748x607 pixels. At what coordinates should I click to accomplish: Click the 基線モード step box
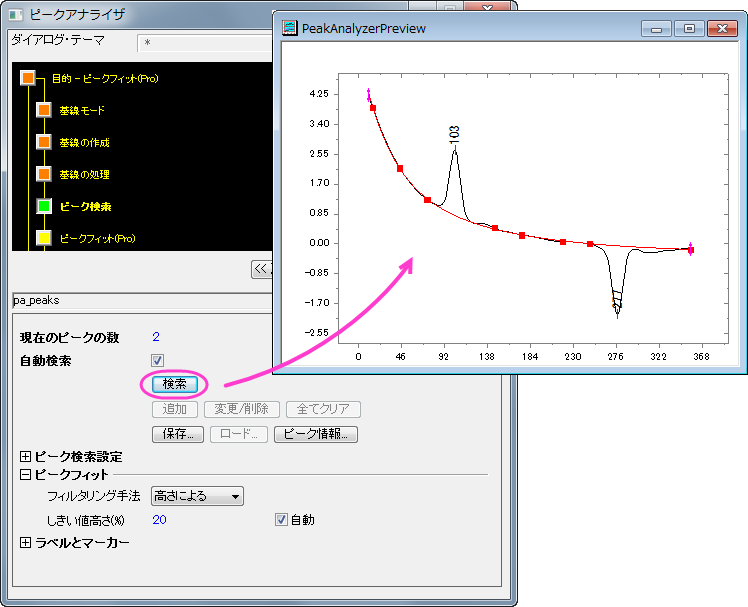point(44,110)
